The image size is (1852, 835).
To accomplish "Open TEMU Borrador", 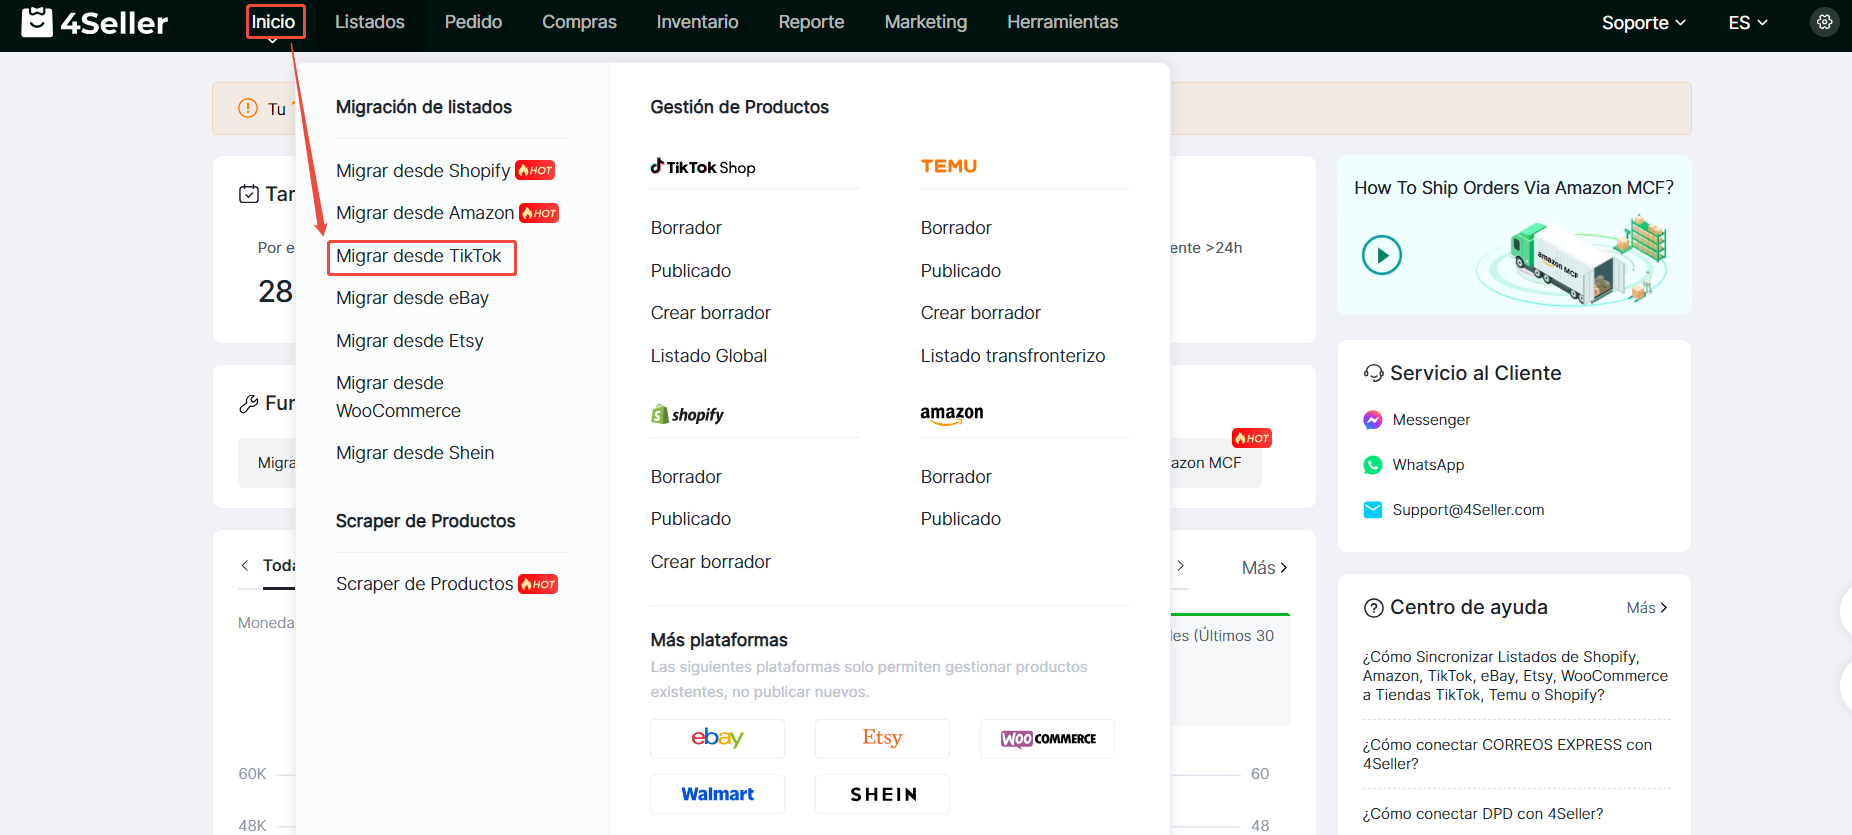I will point(956,228).
